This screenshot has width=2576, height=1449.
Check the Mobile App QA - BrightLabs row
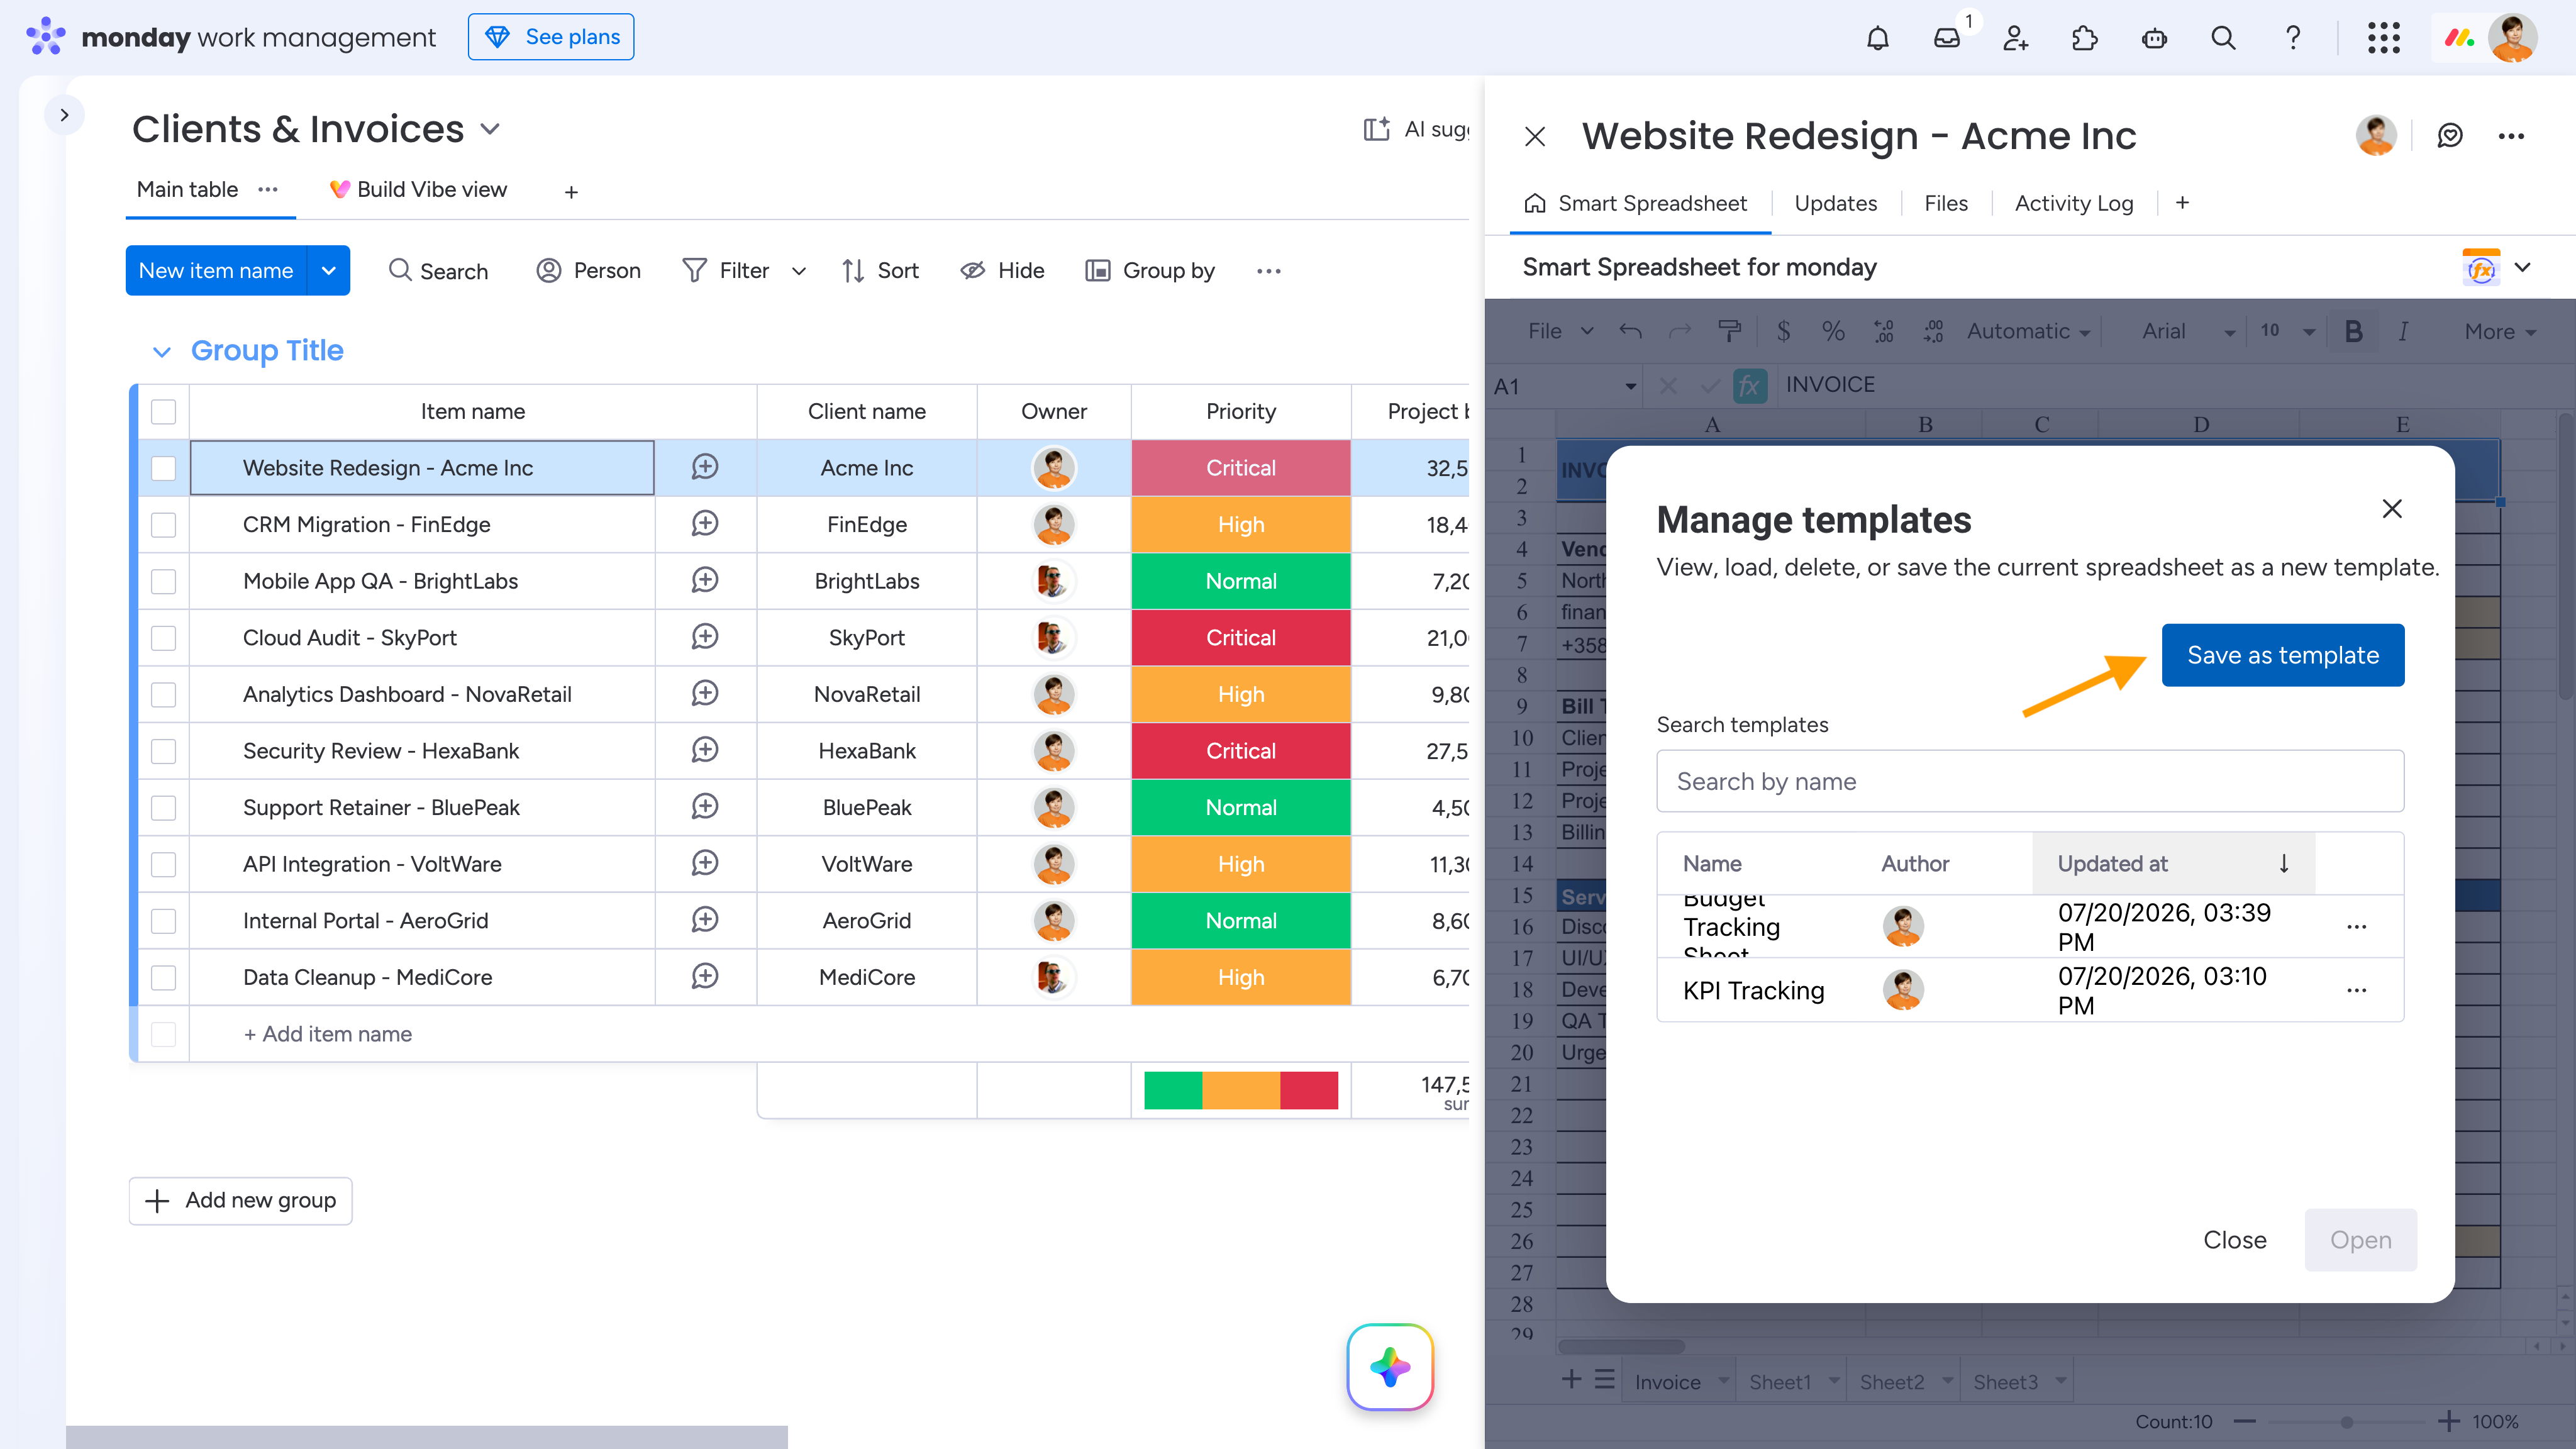tap(163, 581)
